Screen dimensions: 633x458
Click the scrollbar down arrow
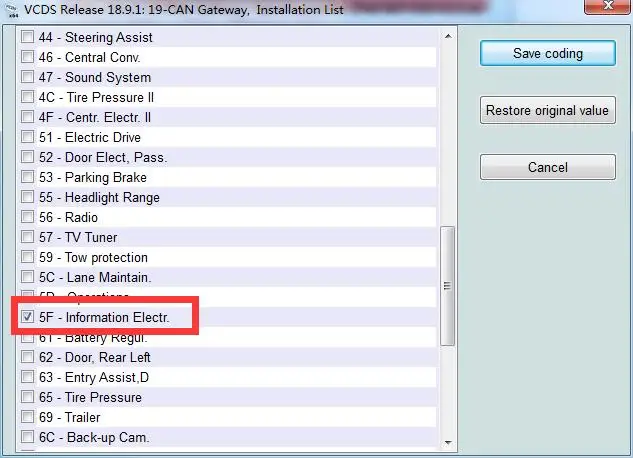tap(448, 443)
